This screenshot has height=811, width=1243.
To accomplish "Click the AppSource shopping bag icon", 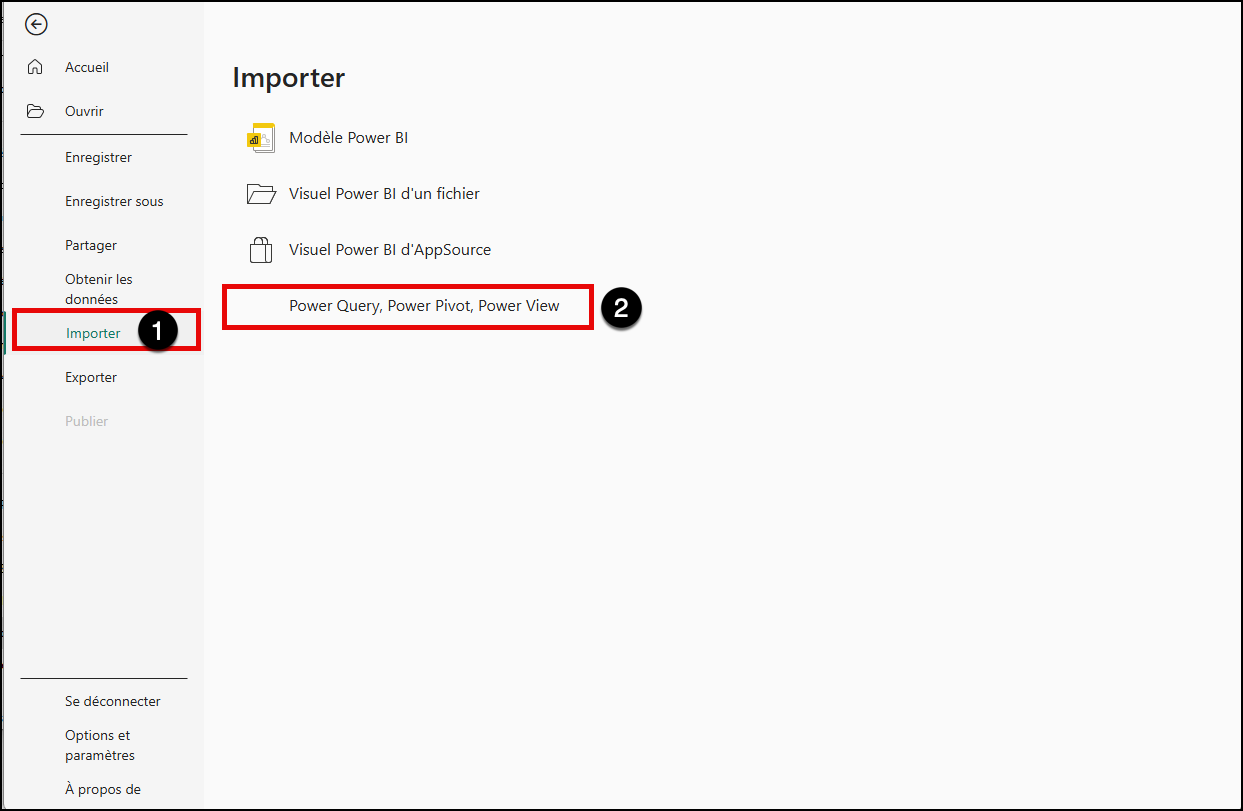I will (260, 250).
